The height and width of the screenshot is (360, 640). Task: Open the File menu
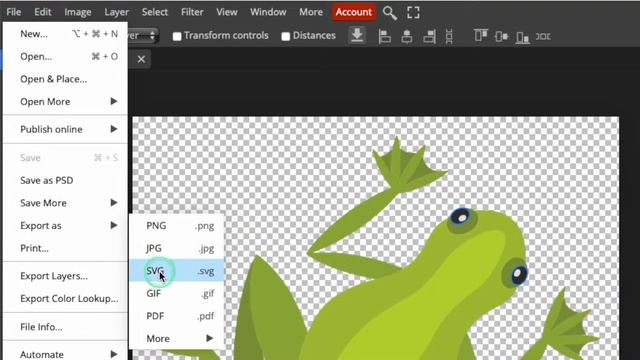[x=13, y=12]
